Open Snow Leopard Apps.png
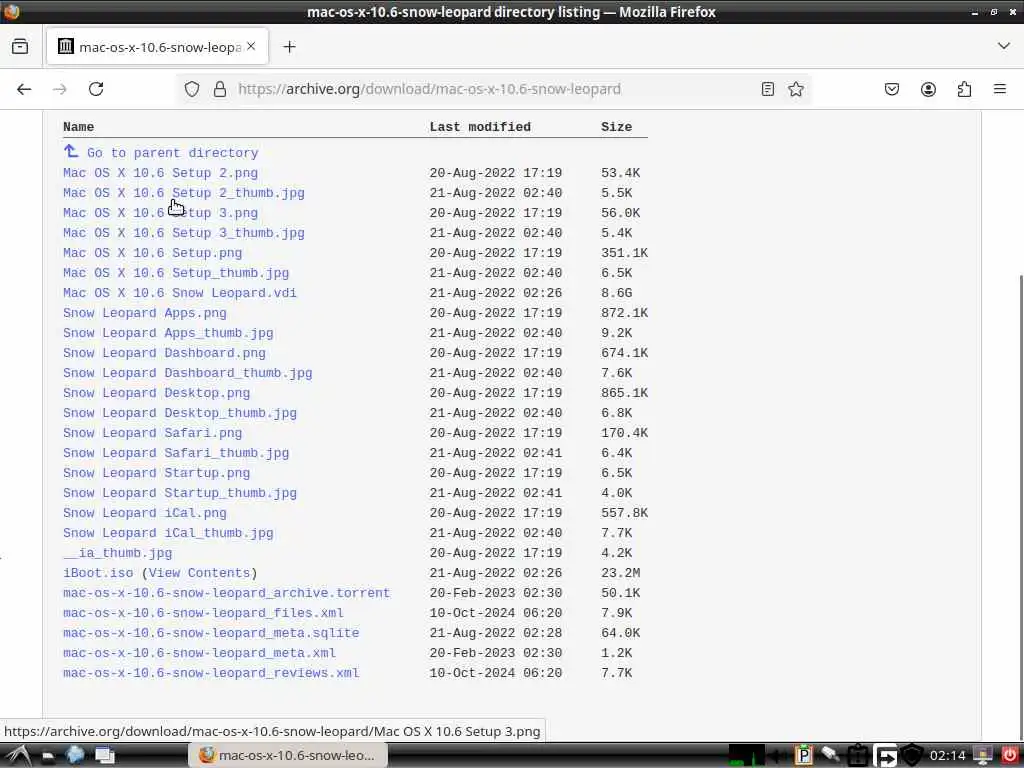1024x768 pixels. 145,313
